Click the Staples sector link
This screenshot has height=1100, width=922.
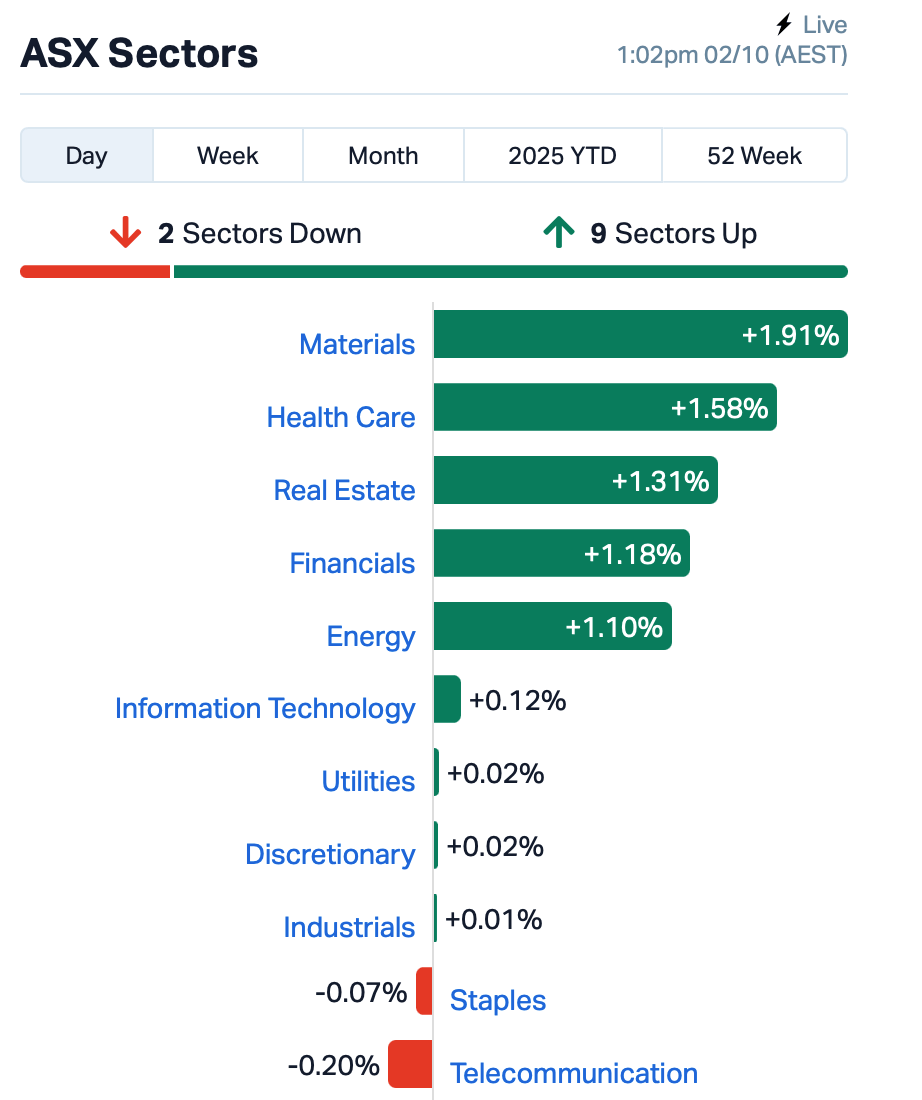click(498, 1000)
